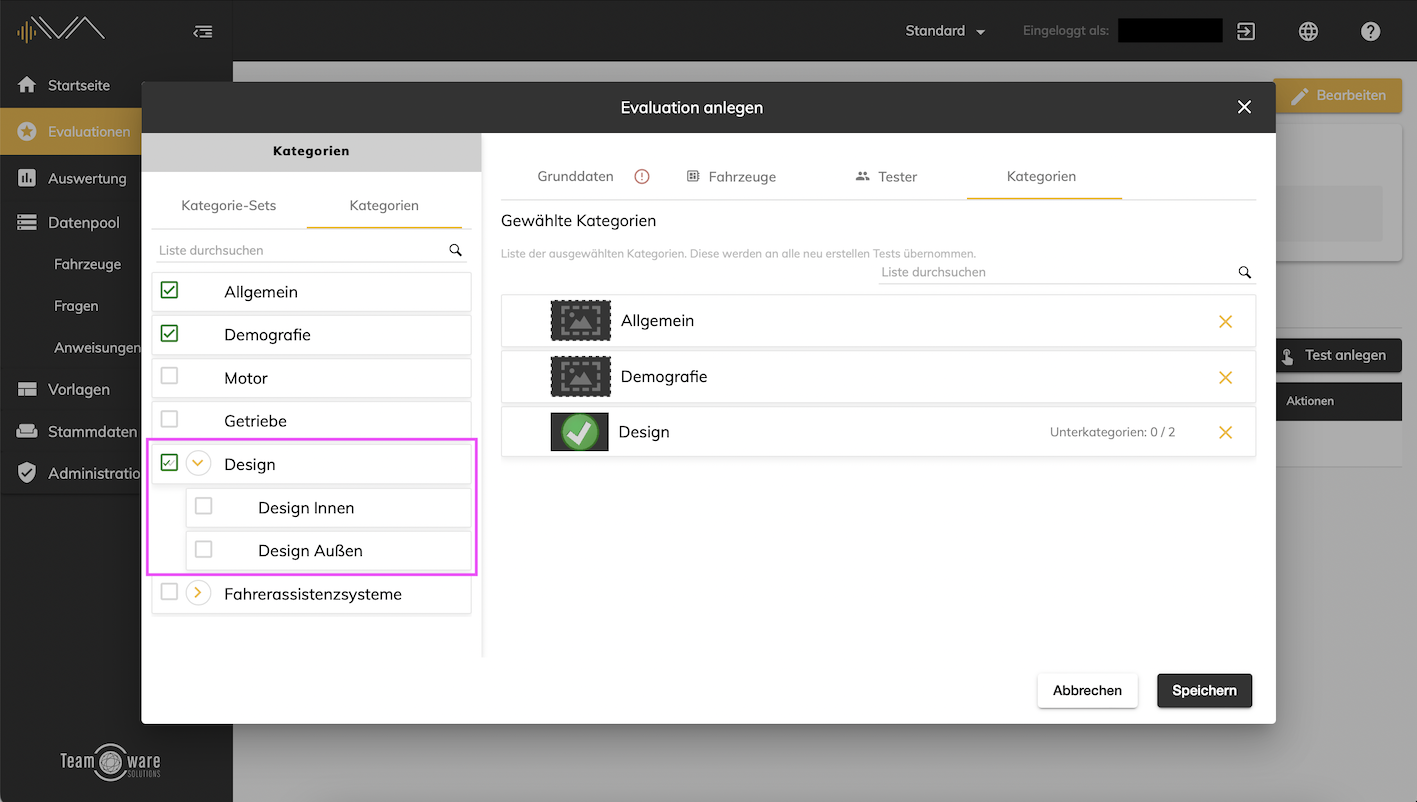Click the Design Innen label

pyautogui.click(x=306, y=508)
